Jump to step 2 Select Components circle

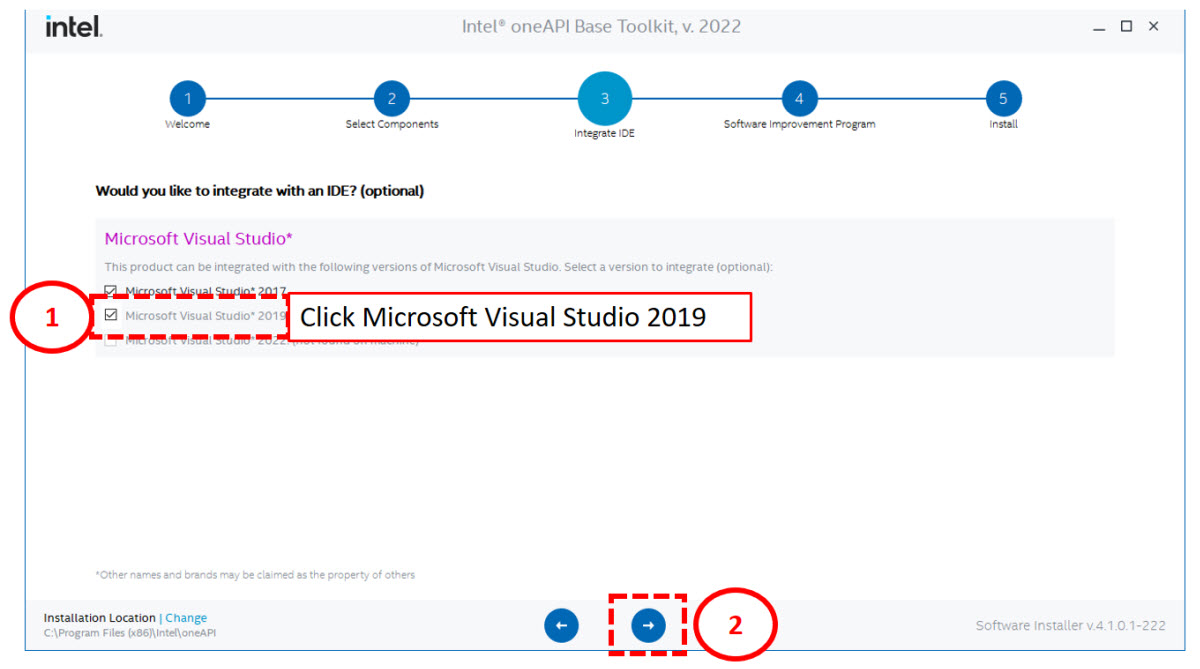392,98
